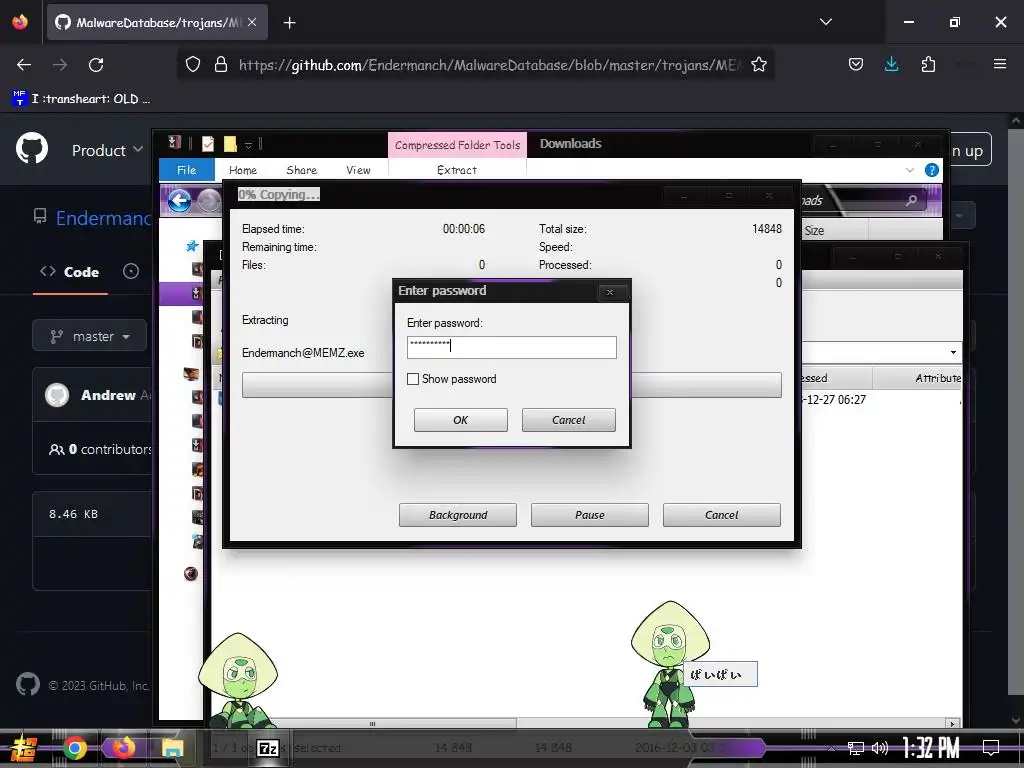Pause the extraction progress
1024x768 pixels.
tap(590, 515)
